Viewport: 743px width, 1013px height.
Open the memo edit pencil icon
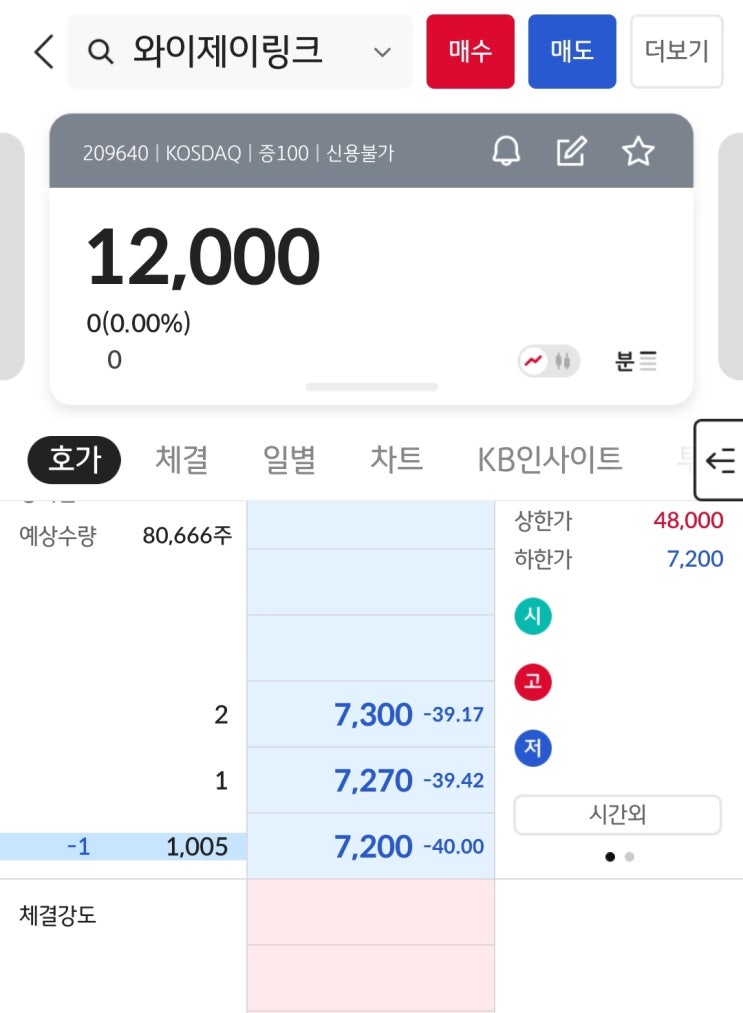click(572, 151)
